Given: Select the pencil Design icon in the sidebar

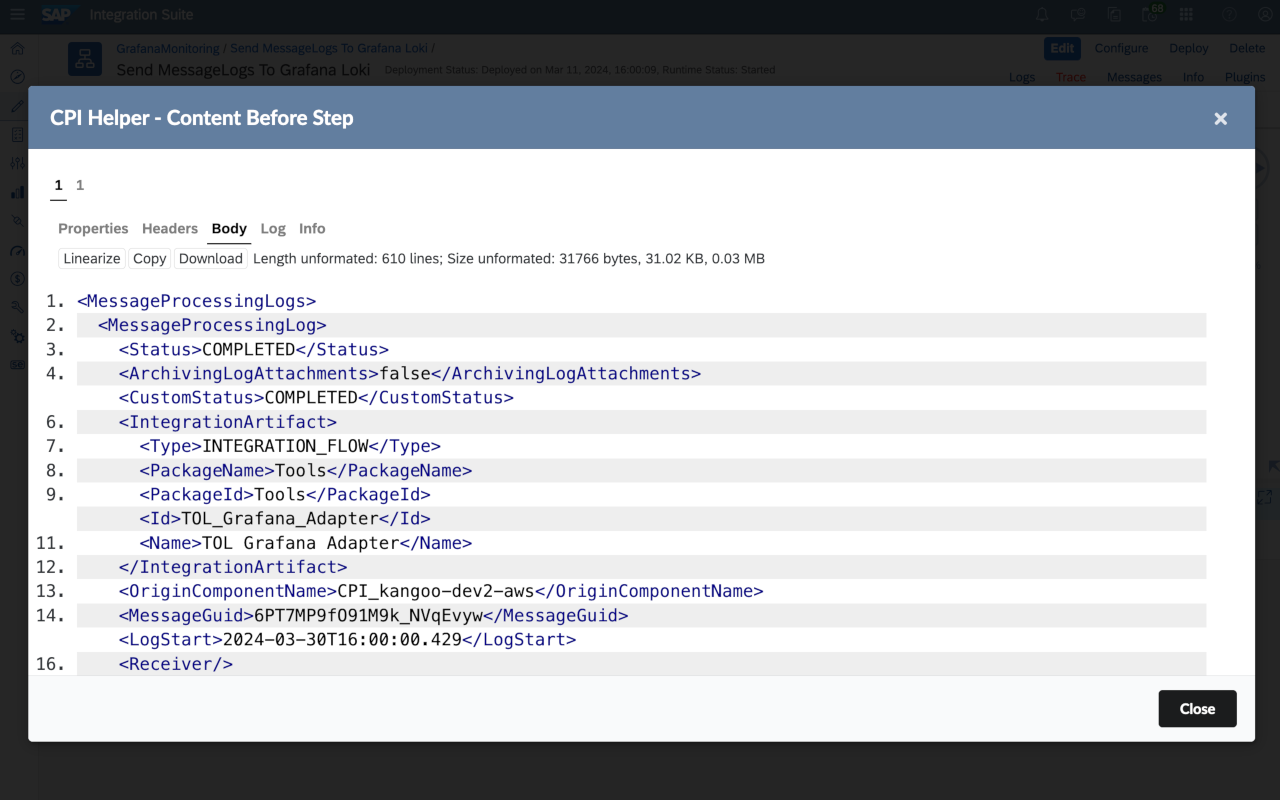Looking at the screenshot, I should [x=16, y=104].
